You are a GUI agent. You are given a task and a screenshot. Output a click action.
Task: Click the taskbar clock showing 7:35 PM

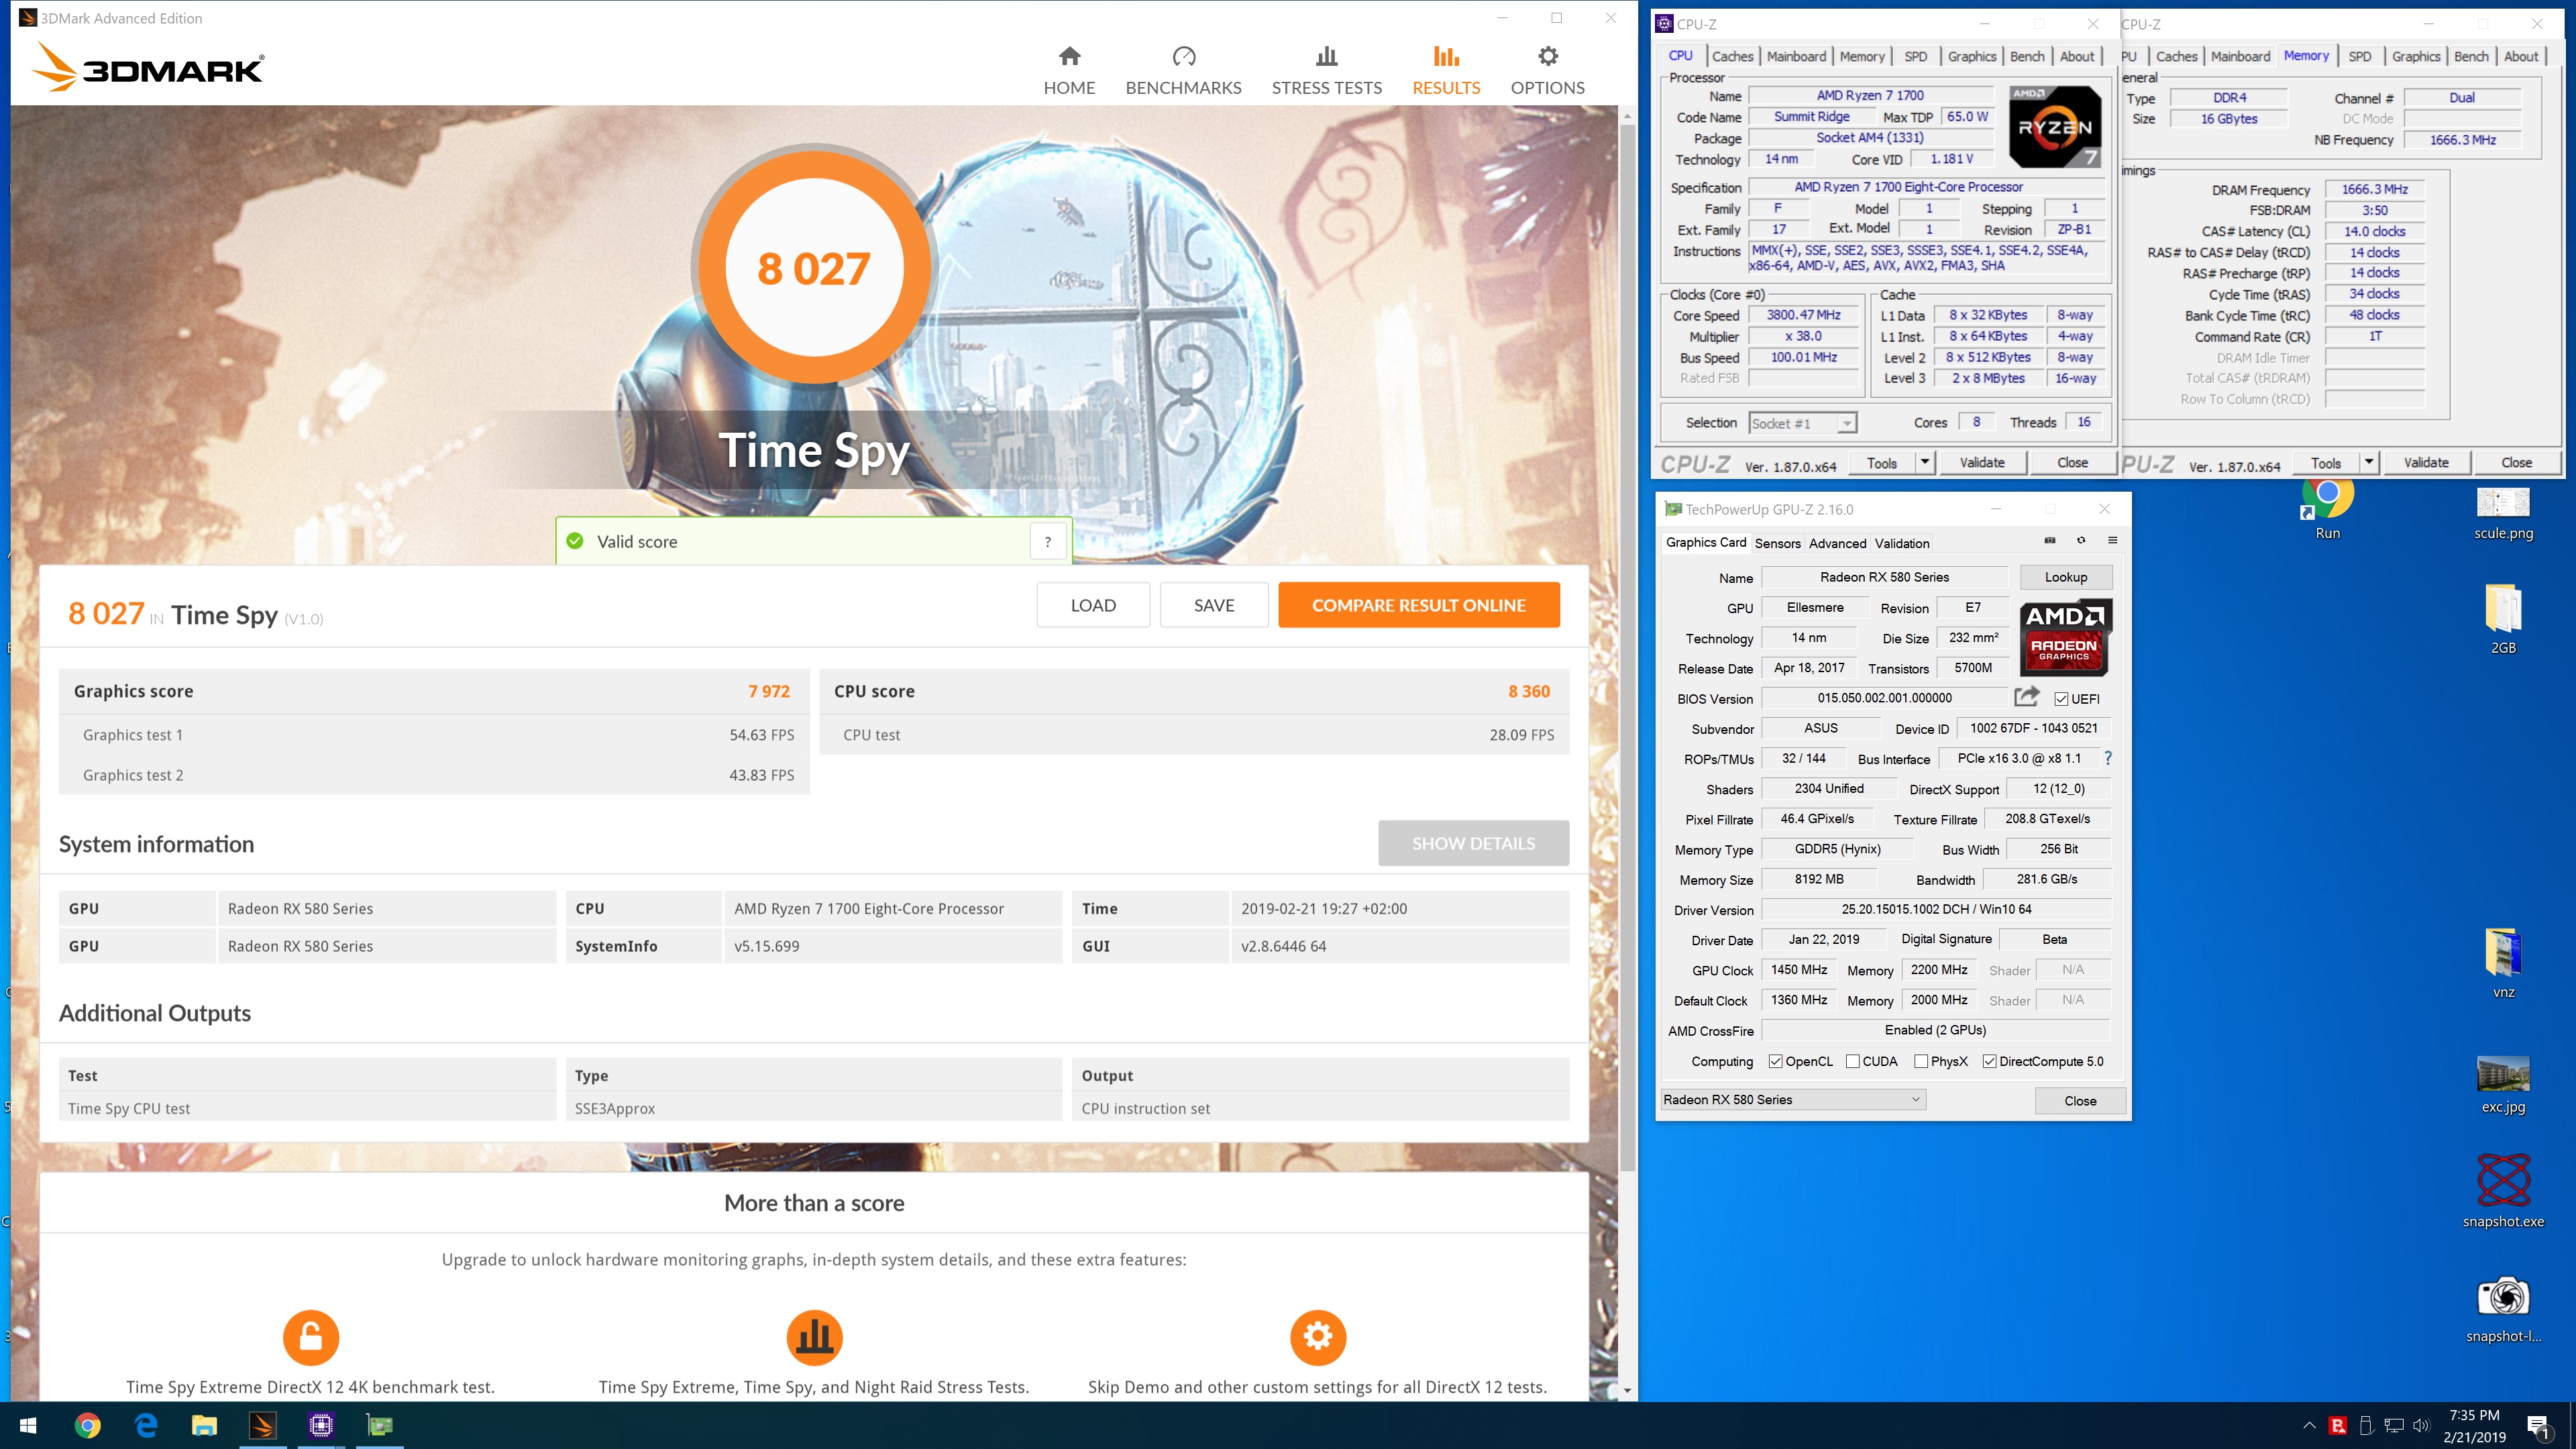point(2474,1425)
